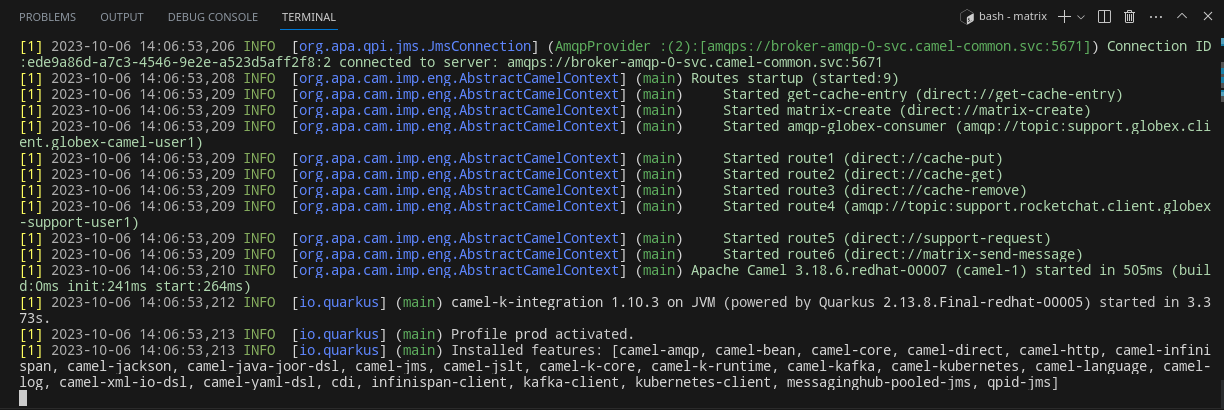Click the io.quarkus logger in Profile prod line

[340, 334]
